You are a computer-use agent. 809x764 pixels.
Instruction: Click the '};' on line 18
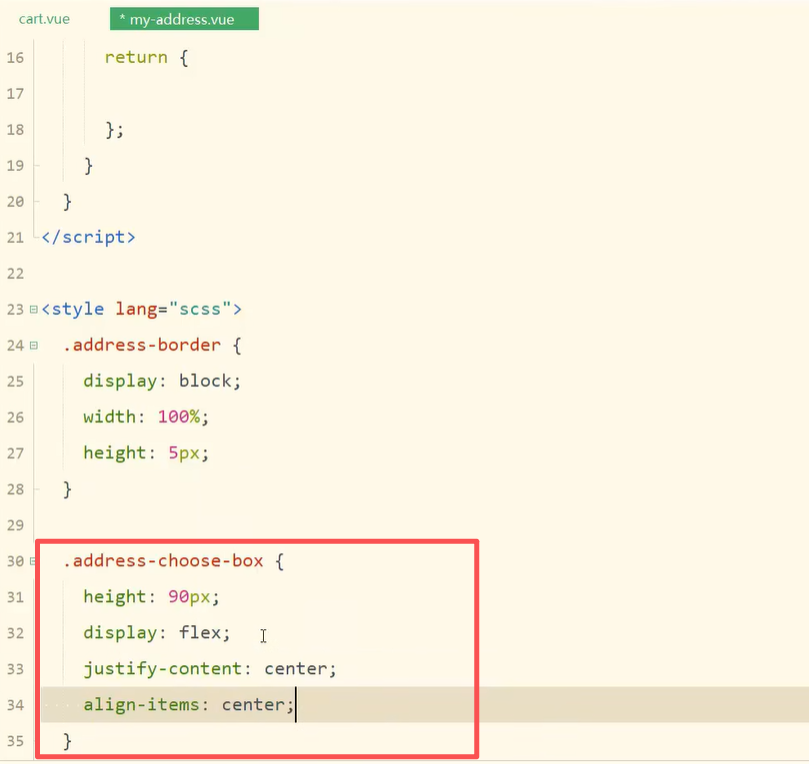pyautogui.click(x=115, y=129)
